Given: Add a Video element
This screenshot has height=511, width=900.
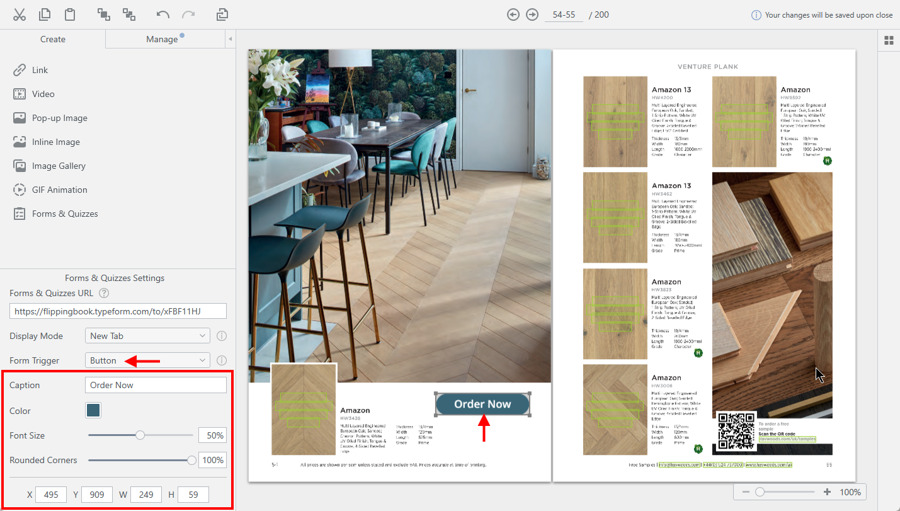Looking at the screenshot, I should click(x=34, y=94).
